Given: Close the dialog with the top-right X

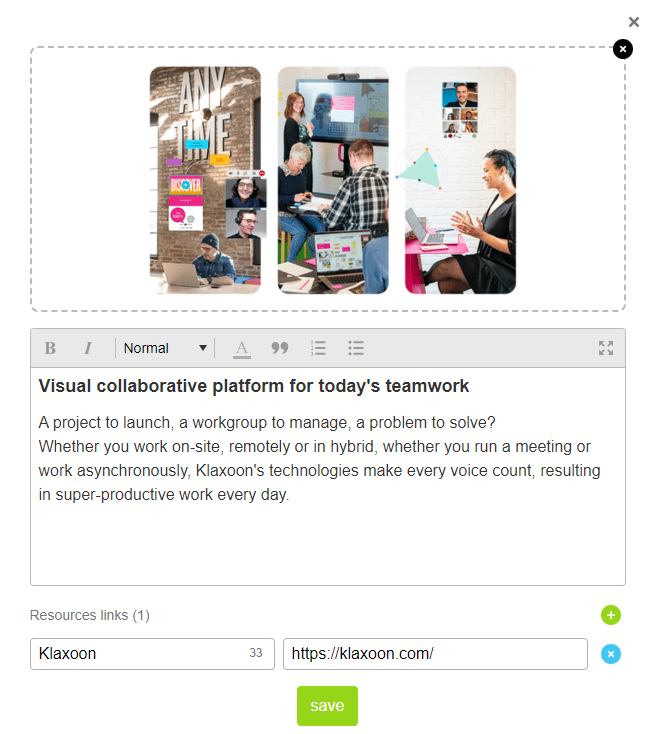Looking at the screenshot, I should coord(634,22).
